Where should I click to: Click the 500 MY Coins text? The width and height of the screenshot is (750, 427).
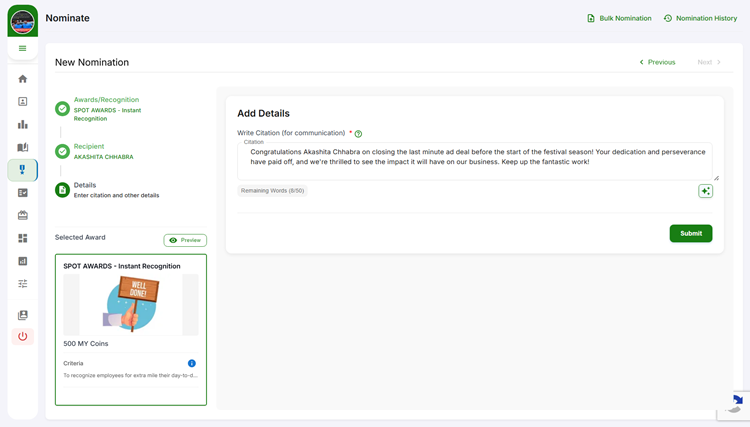coord(86,344)
